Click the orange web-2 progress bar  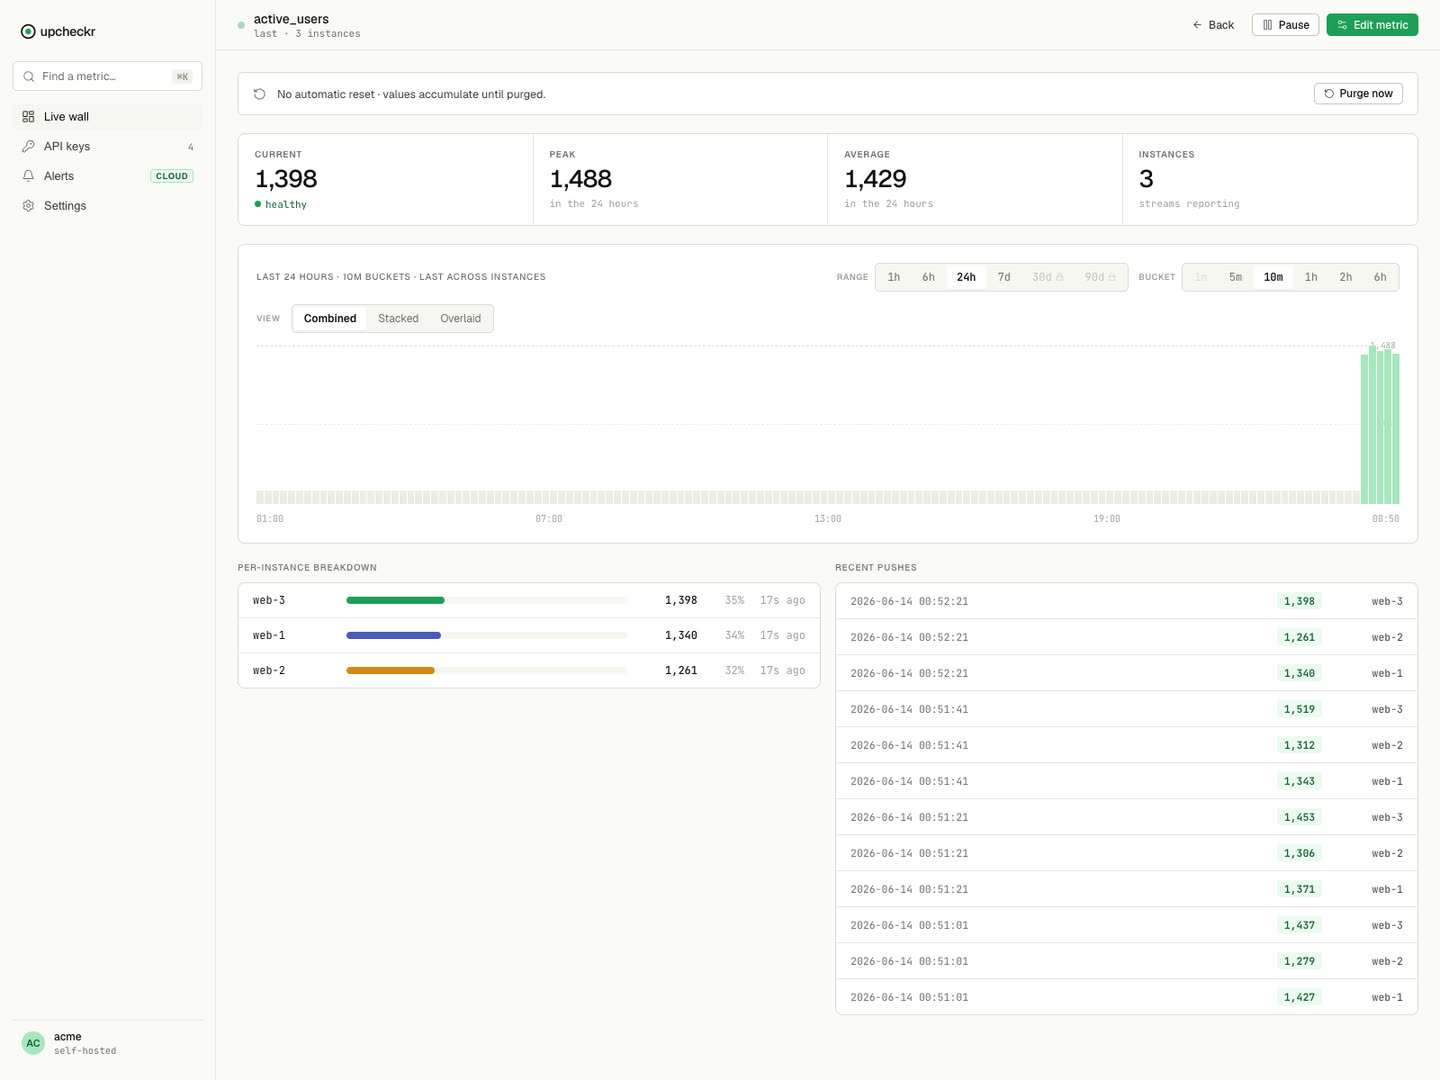pos(390,670)
